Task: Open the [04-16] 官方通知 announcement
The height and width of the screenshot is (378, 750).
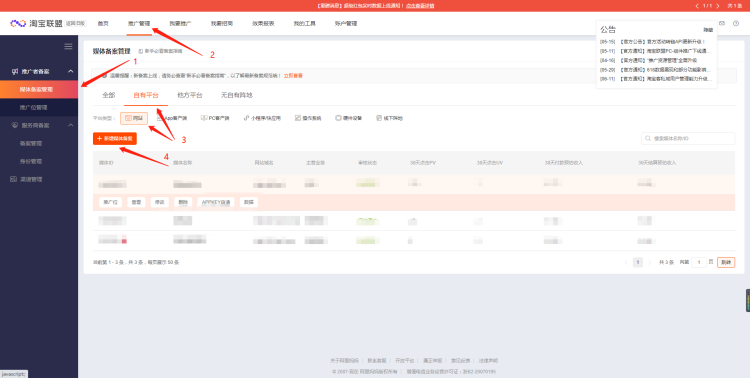Action: click(648, 60)
